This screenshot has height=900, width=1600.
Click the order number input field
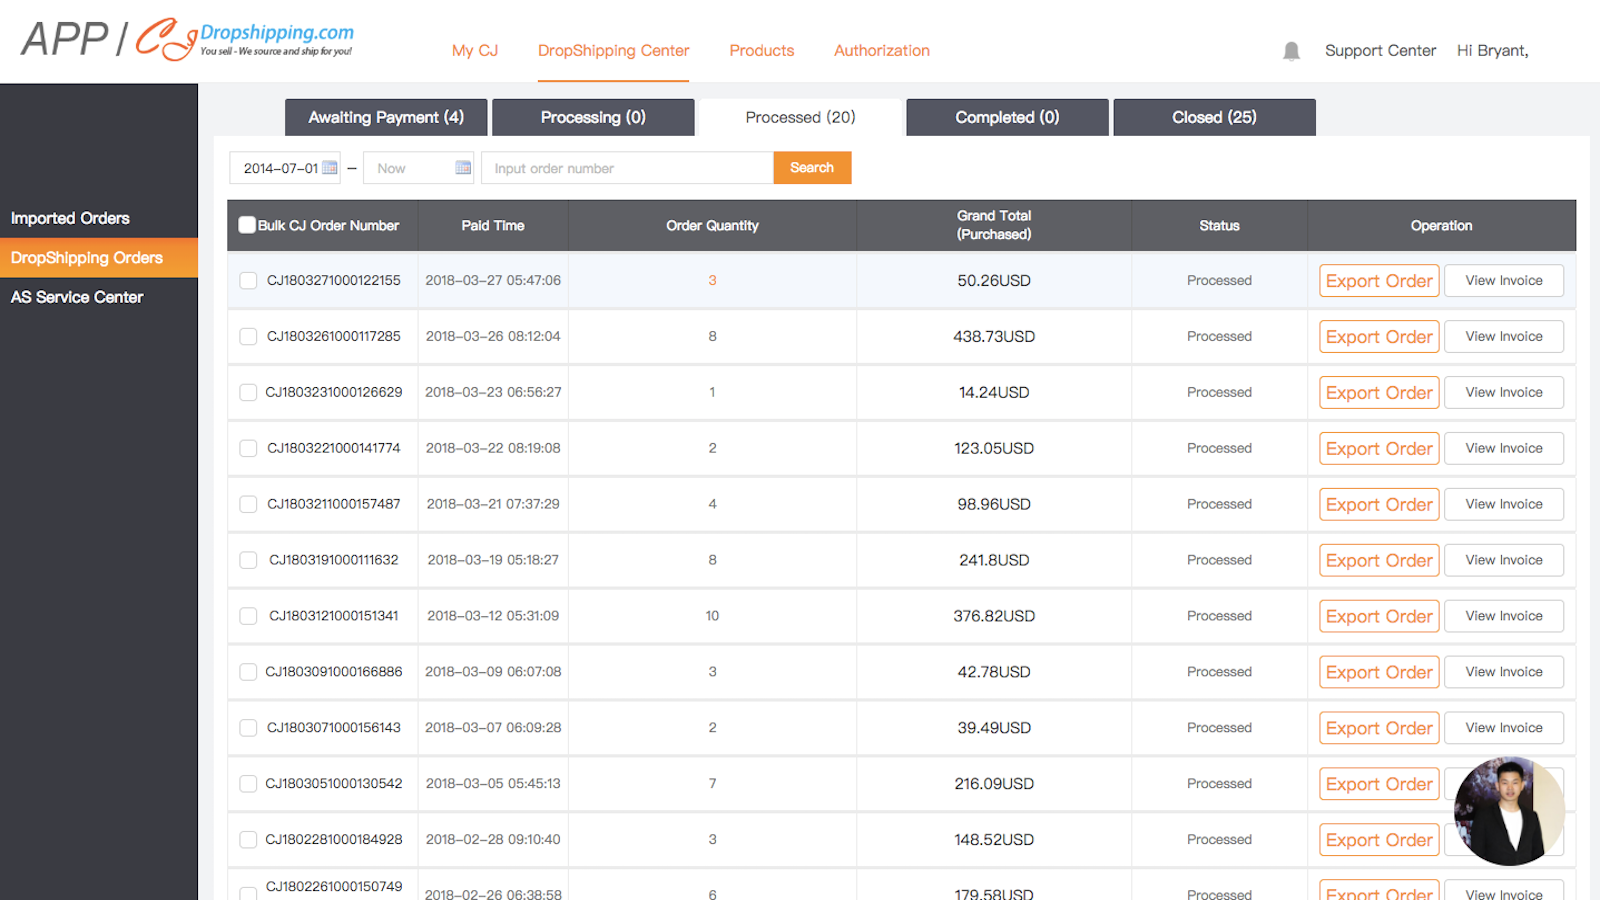[627, 168]
